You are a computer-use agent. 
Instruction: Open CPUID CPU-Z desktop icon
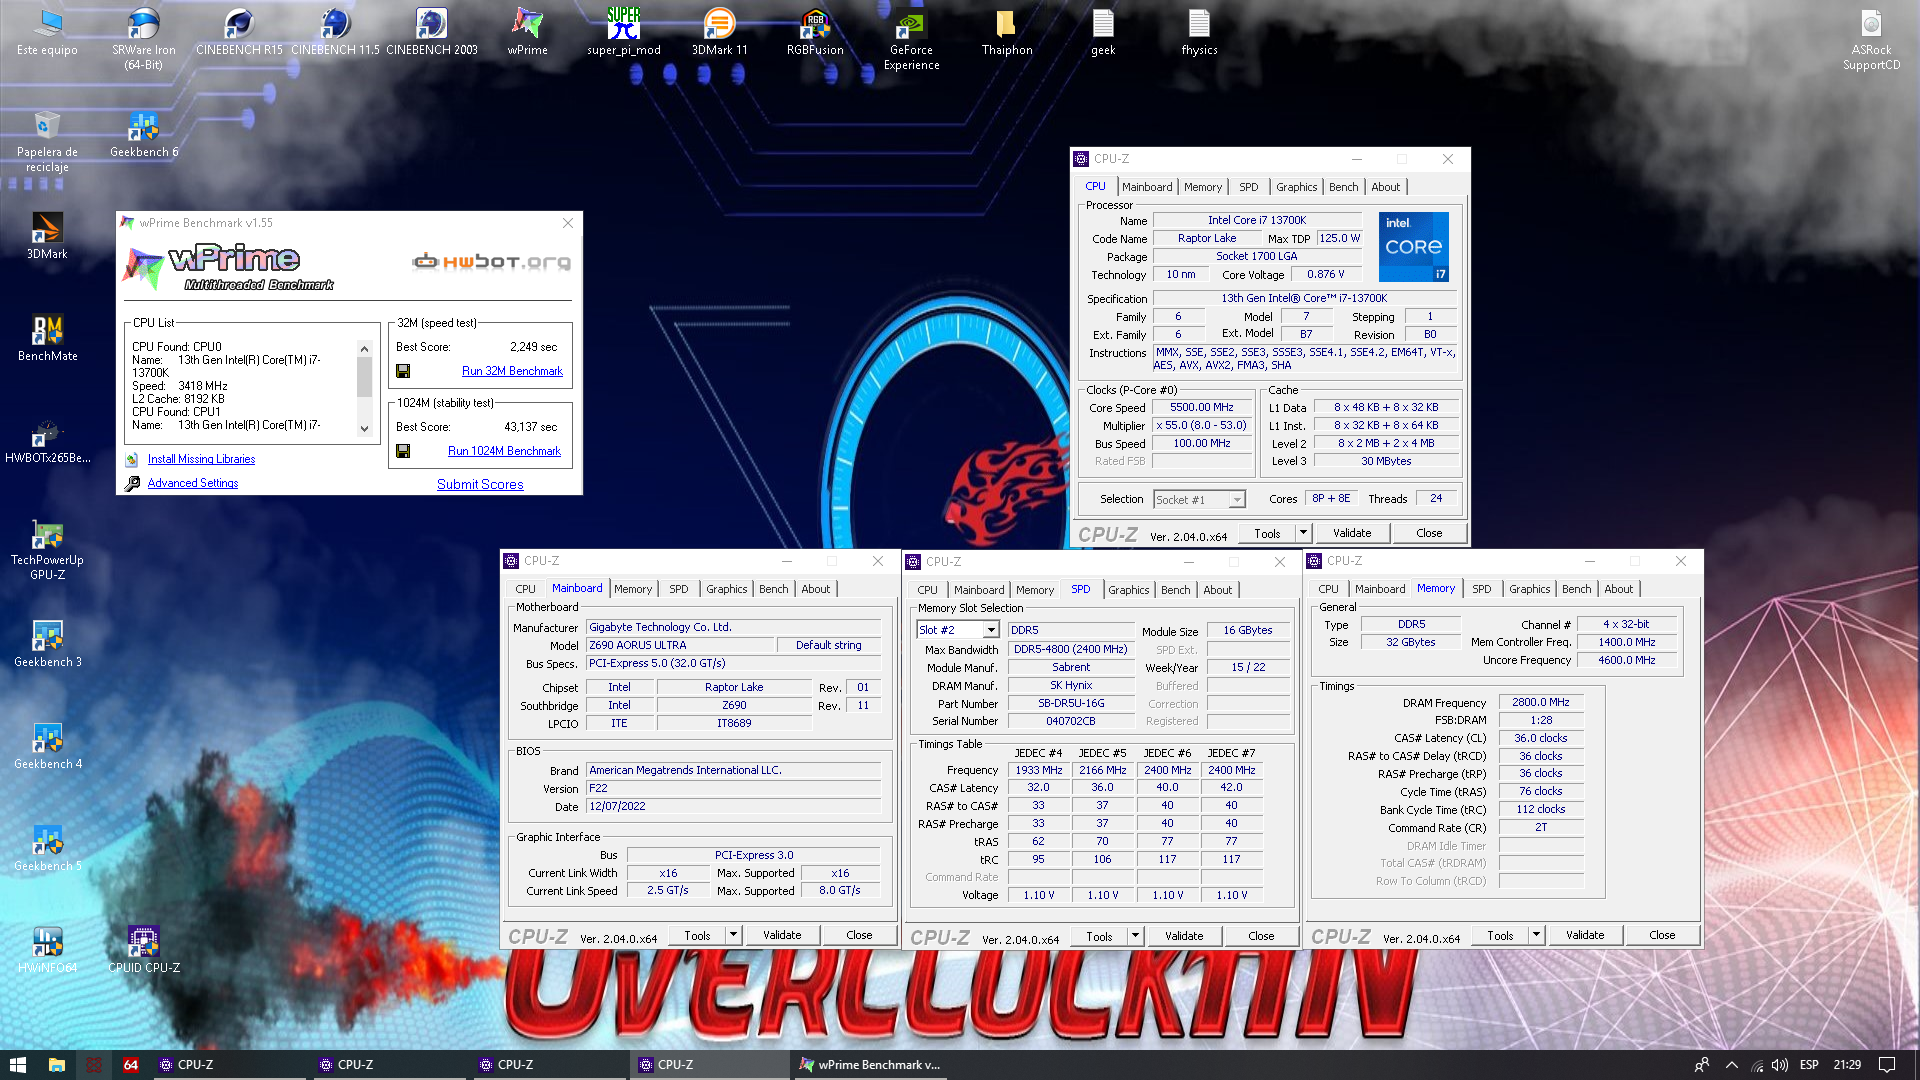[143, 950]
